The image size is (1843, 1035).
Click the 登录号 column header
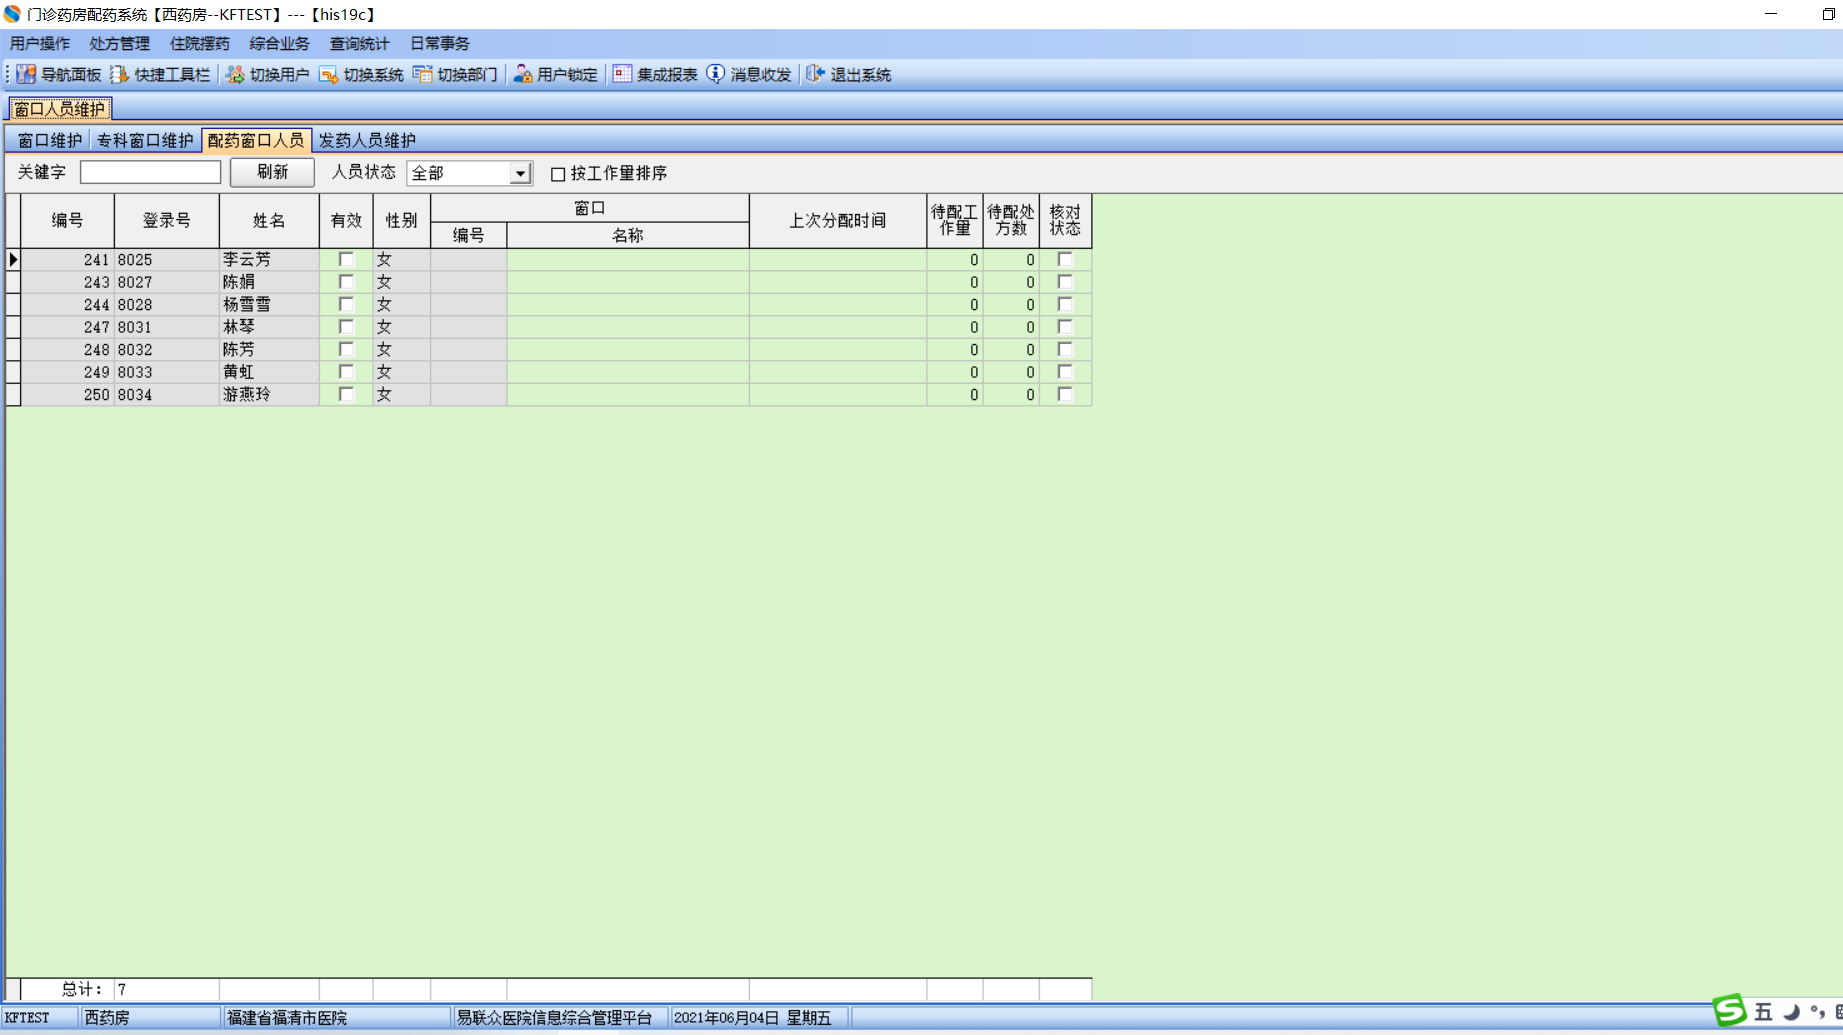(x=167, y=221)
